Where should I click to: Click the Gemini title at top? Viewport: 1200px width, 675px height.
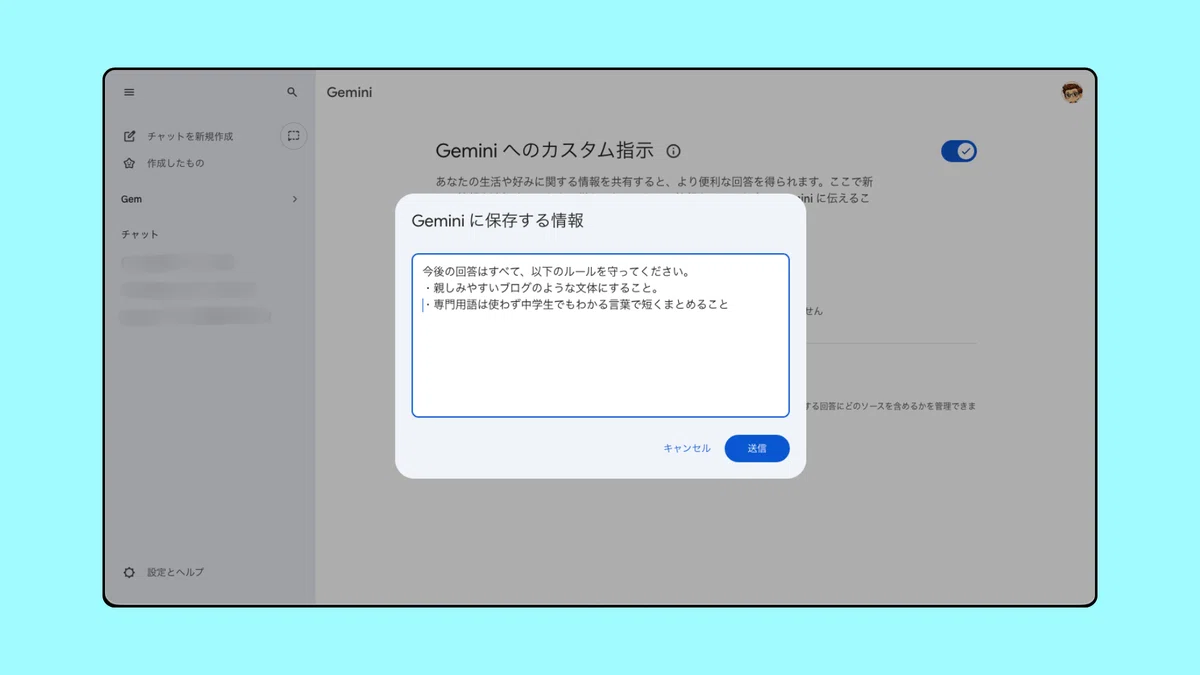click(349, 92)
